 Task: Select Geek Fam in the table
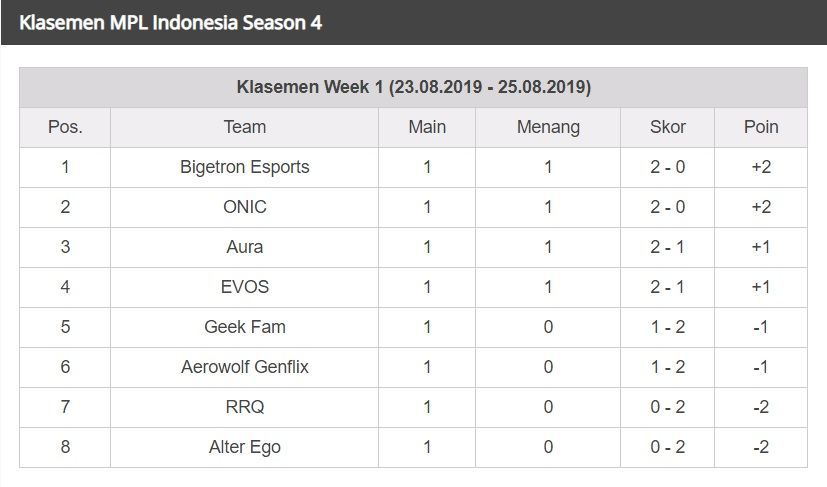[245, 327]
